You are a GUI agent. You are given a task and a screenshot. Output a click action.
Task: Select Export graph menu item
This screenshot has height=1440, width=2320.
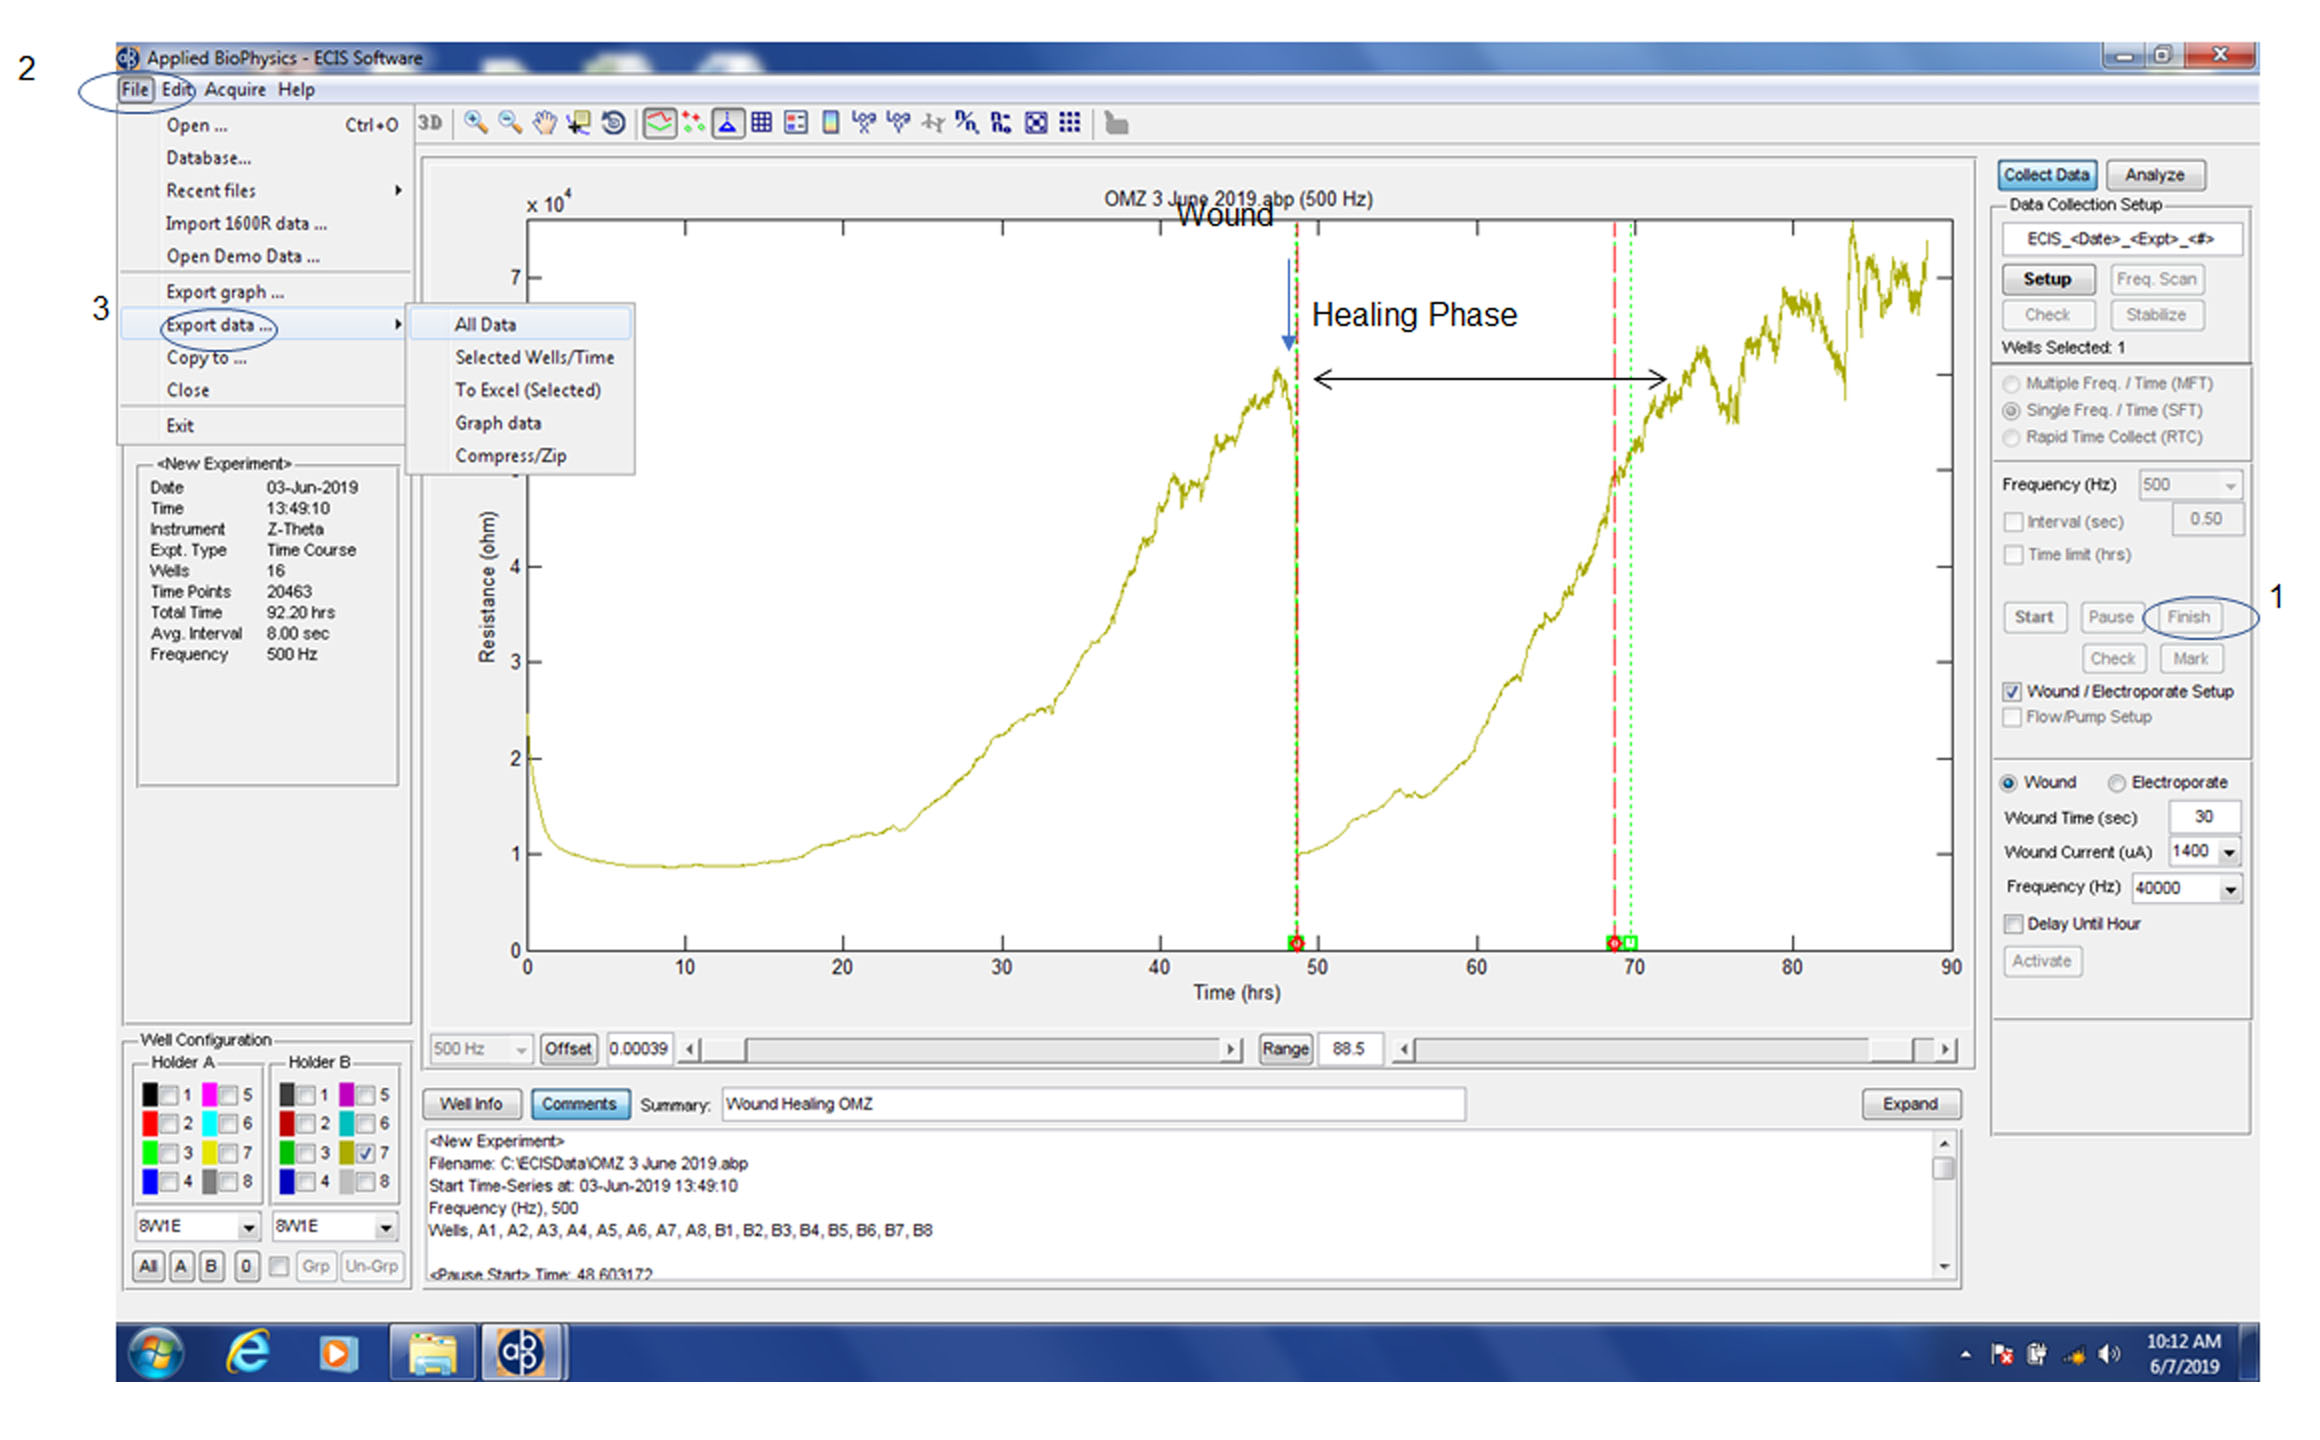tap(265, 292)
